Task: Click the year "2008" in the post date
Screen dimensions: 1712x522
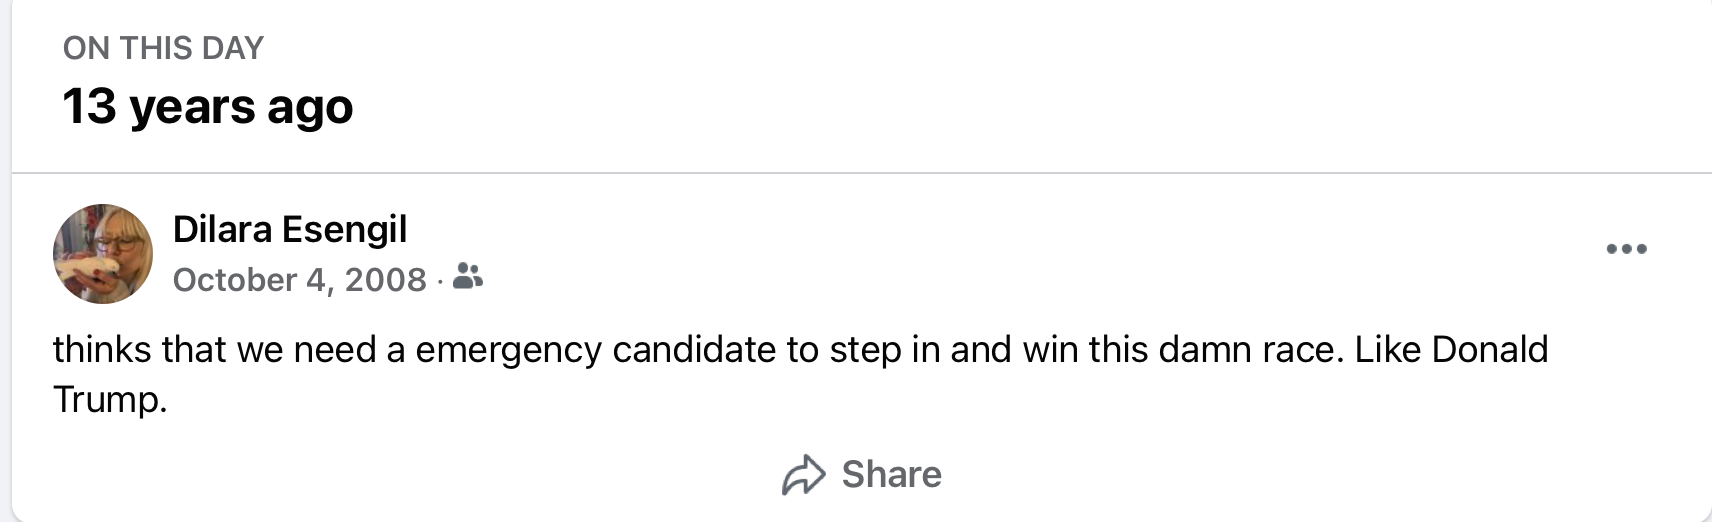Action: pos(386,279)
